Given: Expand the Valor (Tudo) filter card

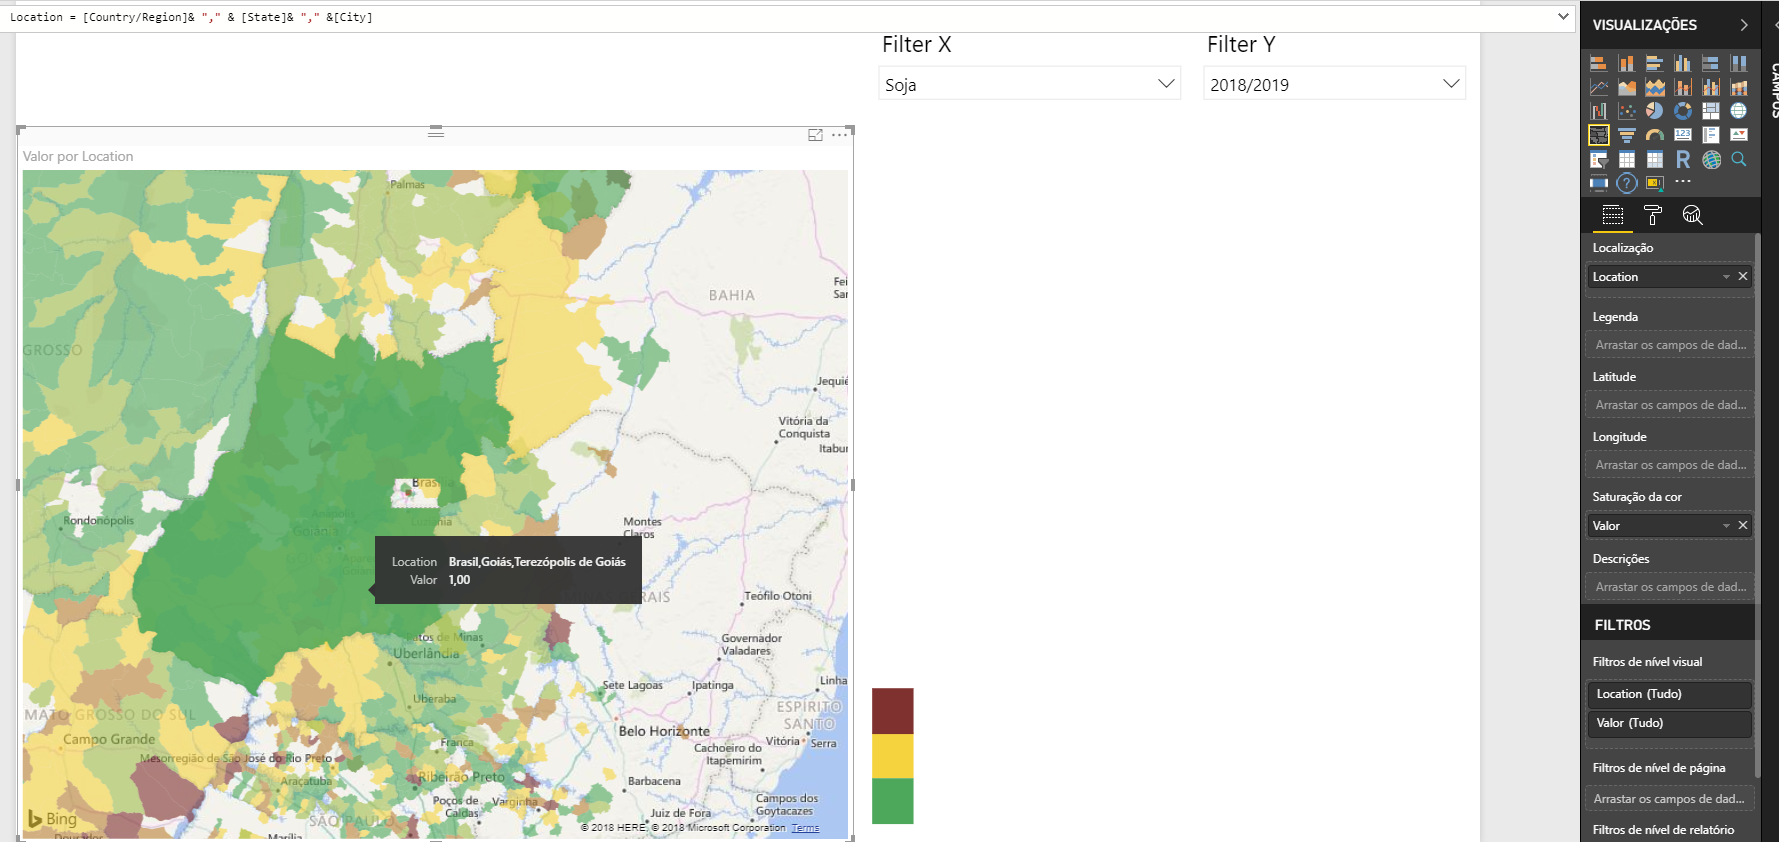Looking at the screenshot, I should pyautogui.click(x=1669, y=723).
